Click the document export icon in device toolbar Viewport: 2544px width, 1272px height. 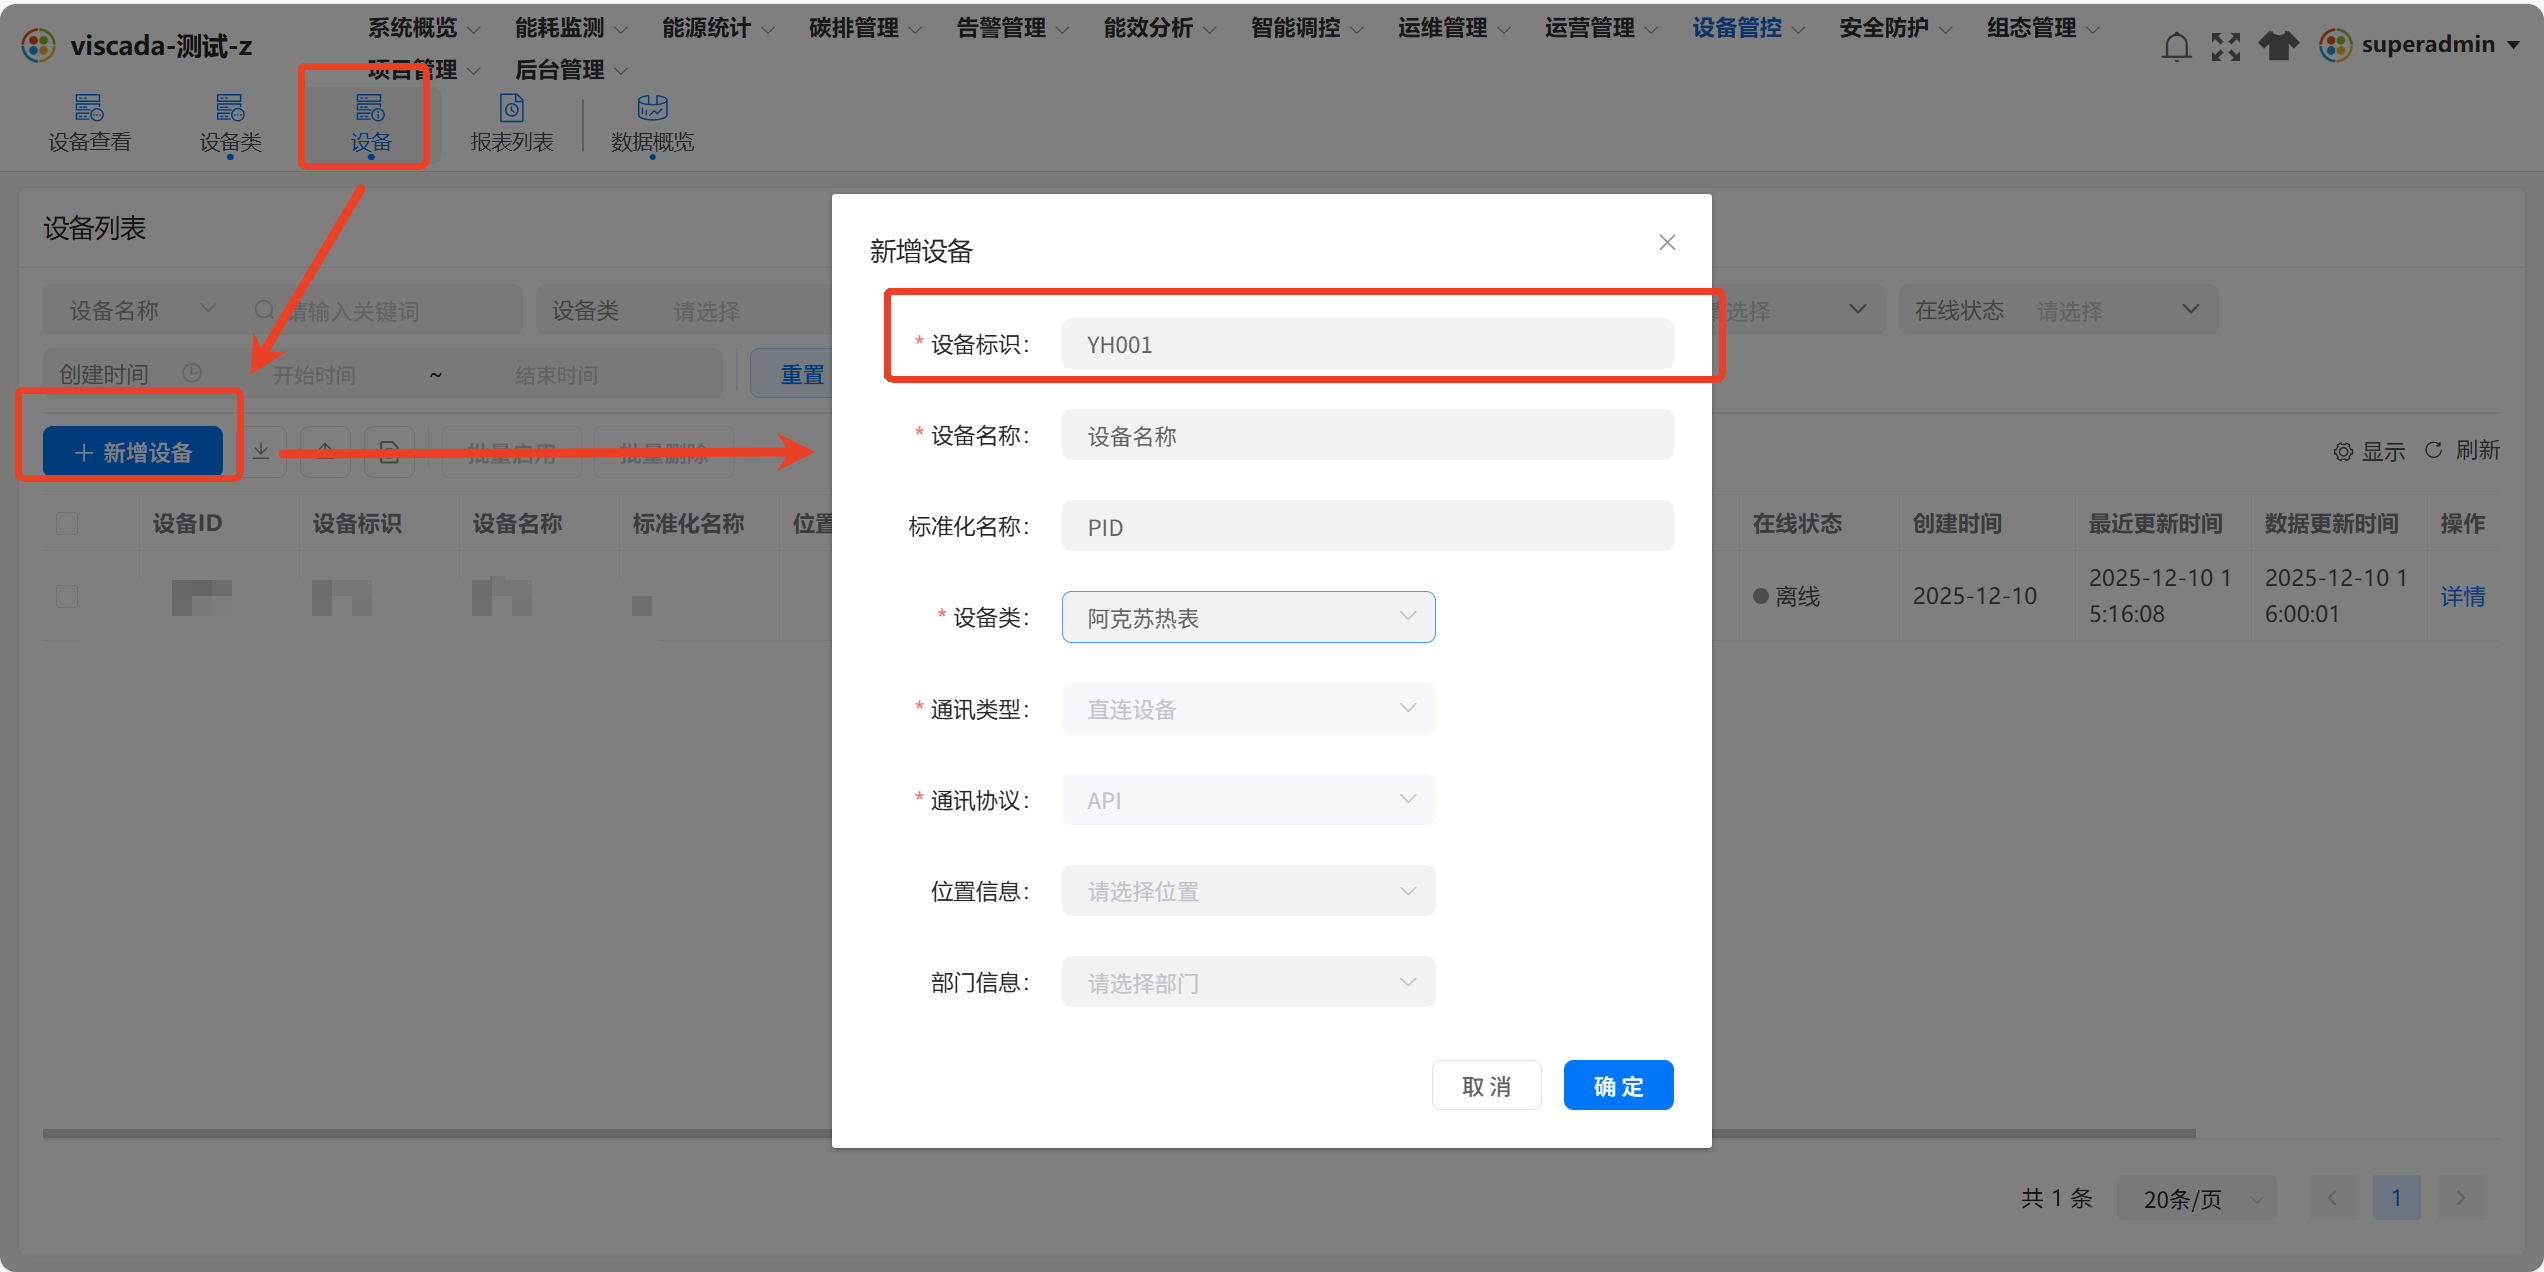click(389, 451)
